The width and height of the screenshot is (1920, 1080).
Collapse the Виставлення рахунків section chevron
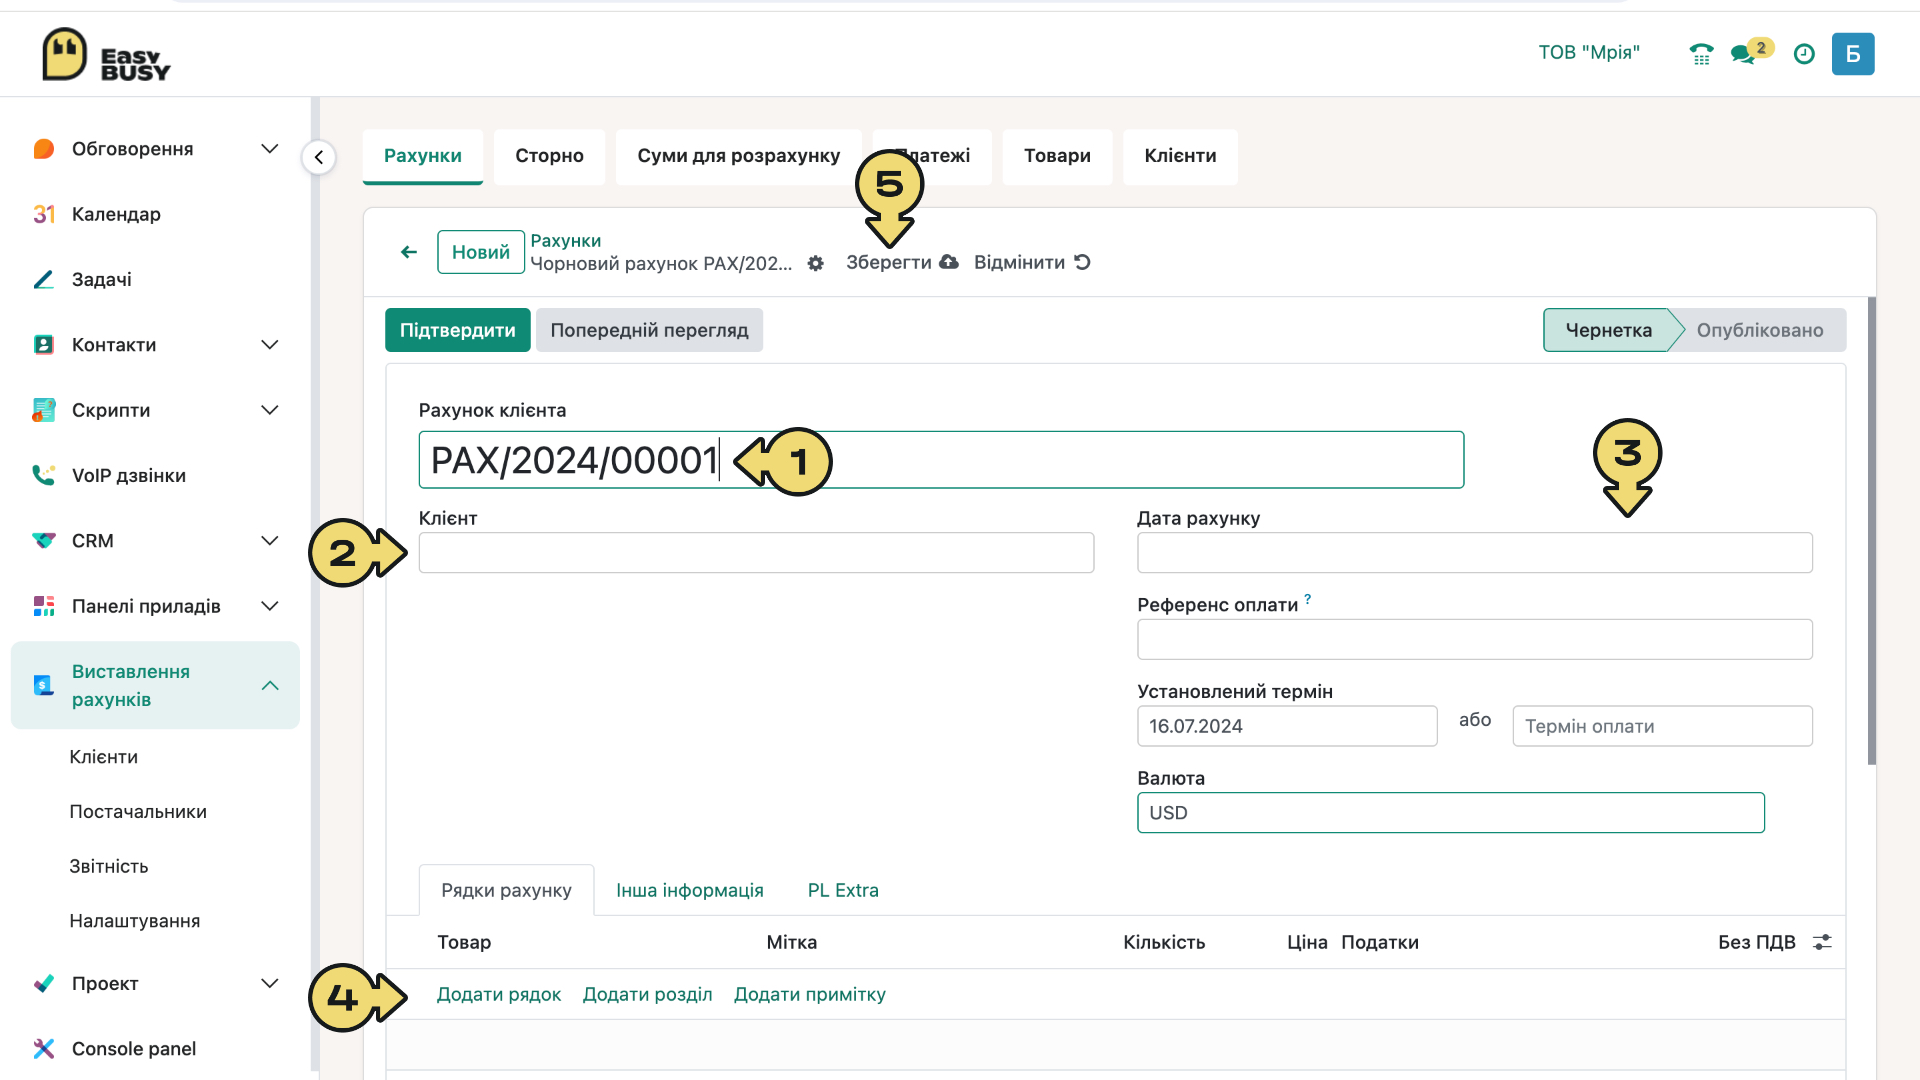tap(270, 685)
